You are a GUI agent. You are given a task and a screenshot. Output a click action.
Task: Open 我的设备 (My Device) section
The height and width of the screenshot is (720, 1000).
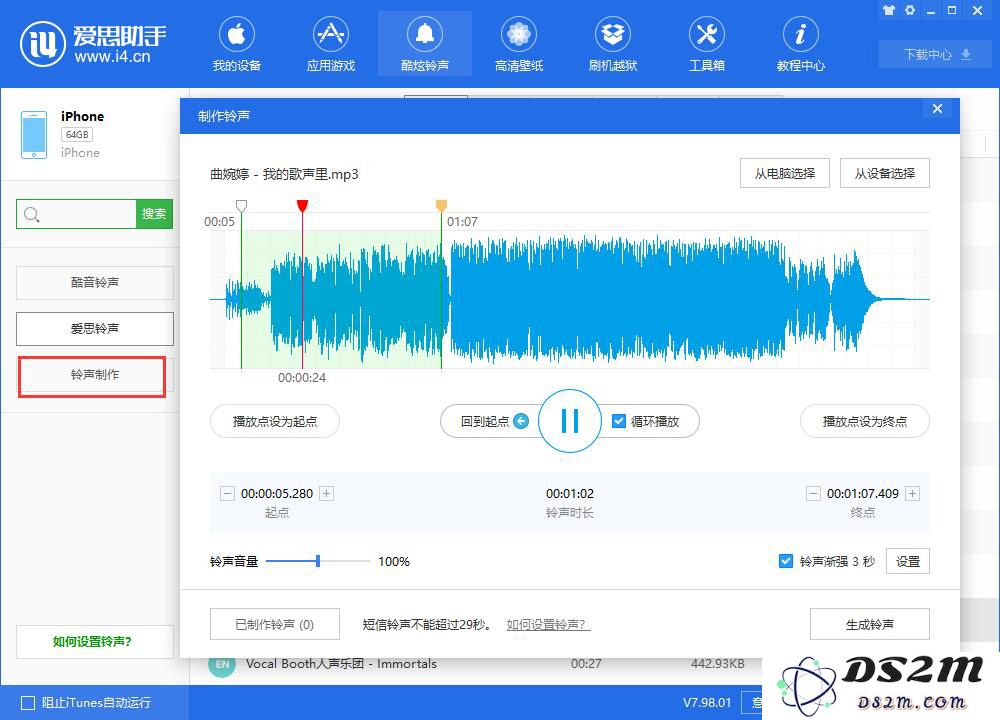click(237, 43)
